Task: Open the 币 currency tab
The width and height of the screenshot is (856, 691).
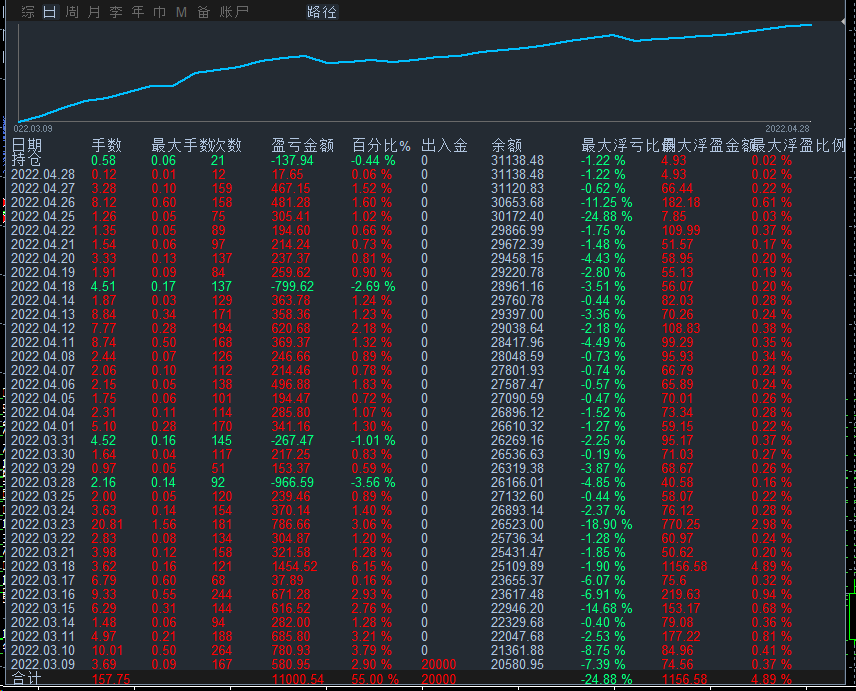Action: tap(160, 12)
